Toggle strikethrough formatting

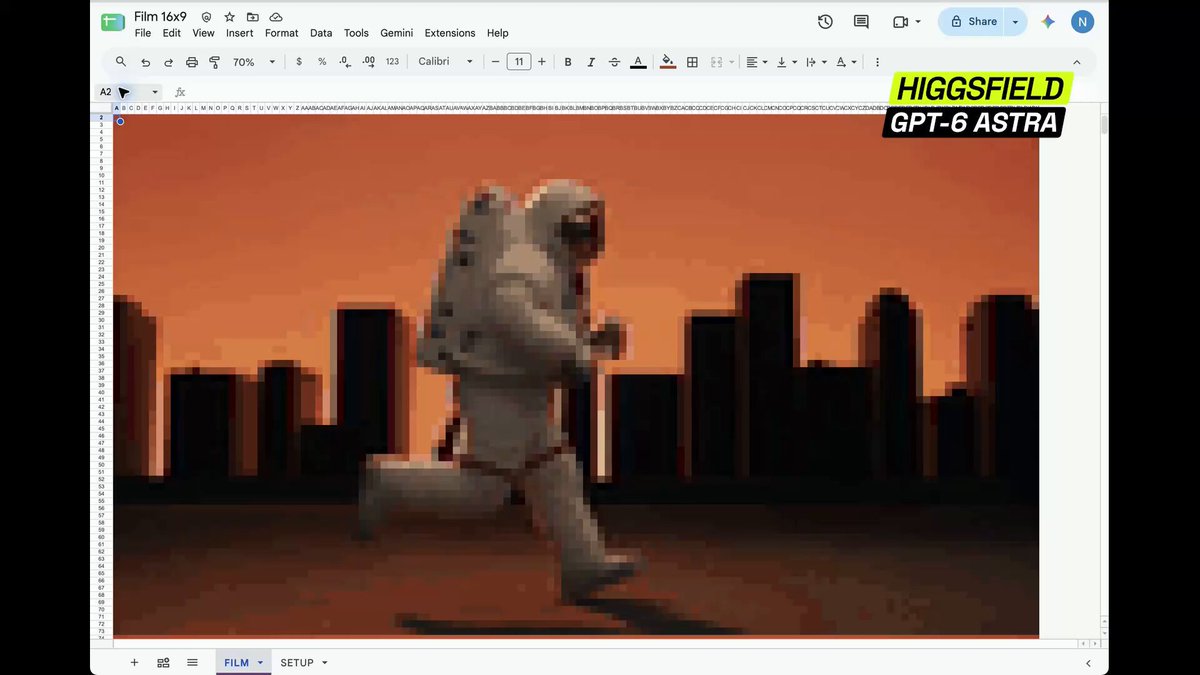pyautogui.click(x=614, y=62)
